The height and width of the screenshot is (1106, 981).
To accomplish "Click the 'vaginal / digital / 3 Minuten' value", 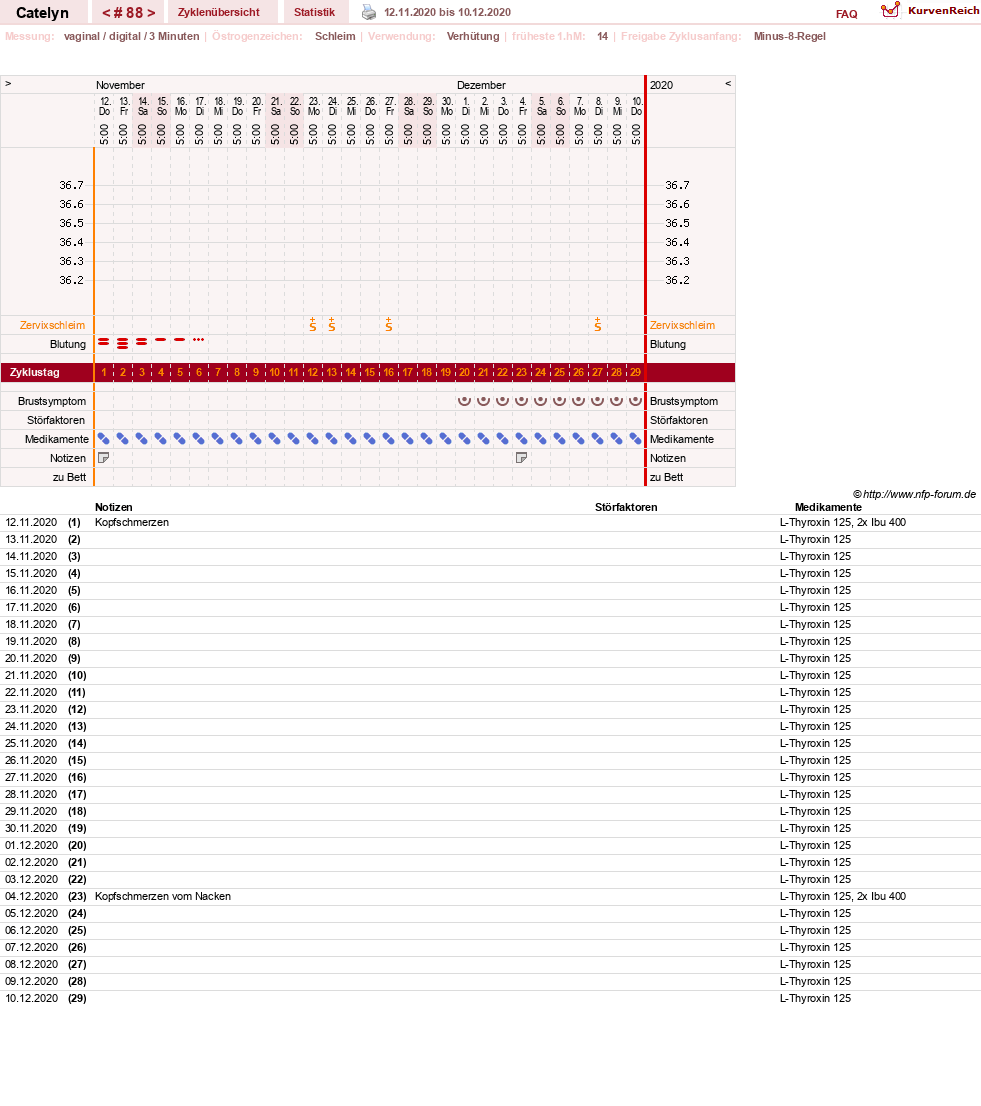I will point(132,36).
